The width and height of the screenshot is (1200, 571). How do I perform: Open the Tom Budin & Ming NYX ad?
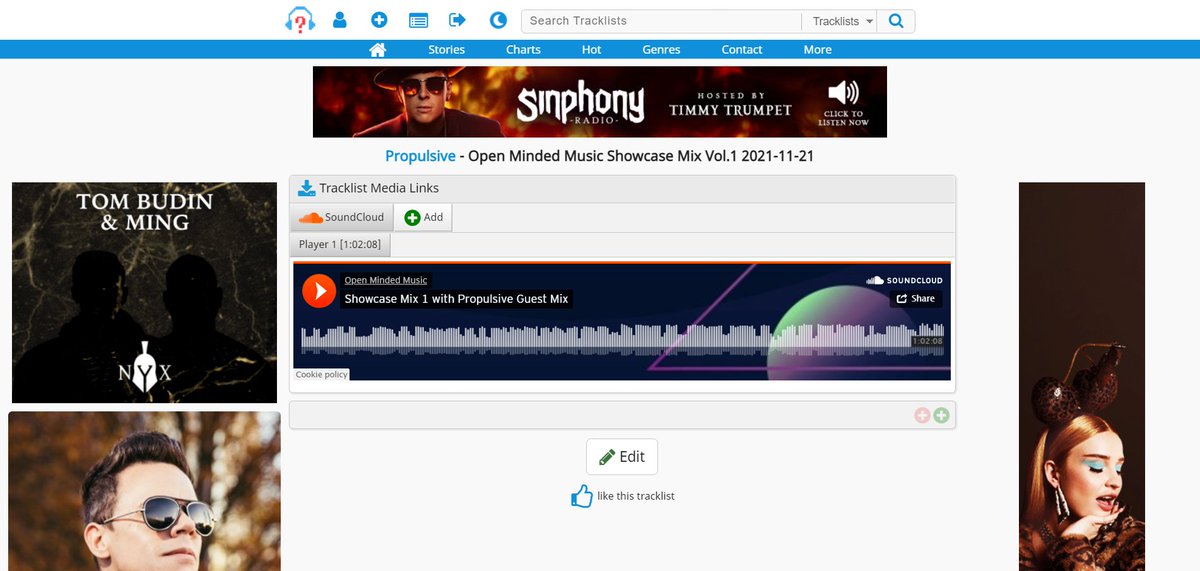coord(144,292)
